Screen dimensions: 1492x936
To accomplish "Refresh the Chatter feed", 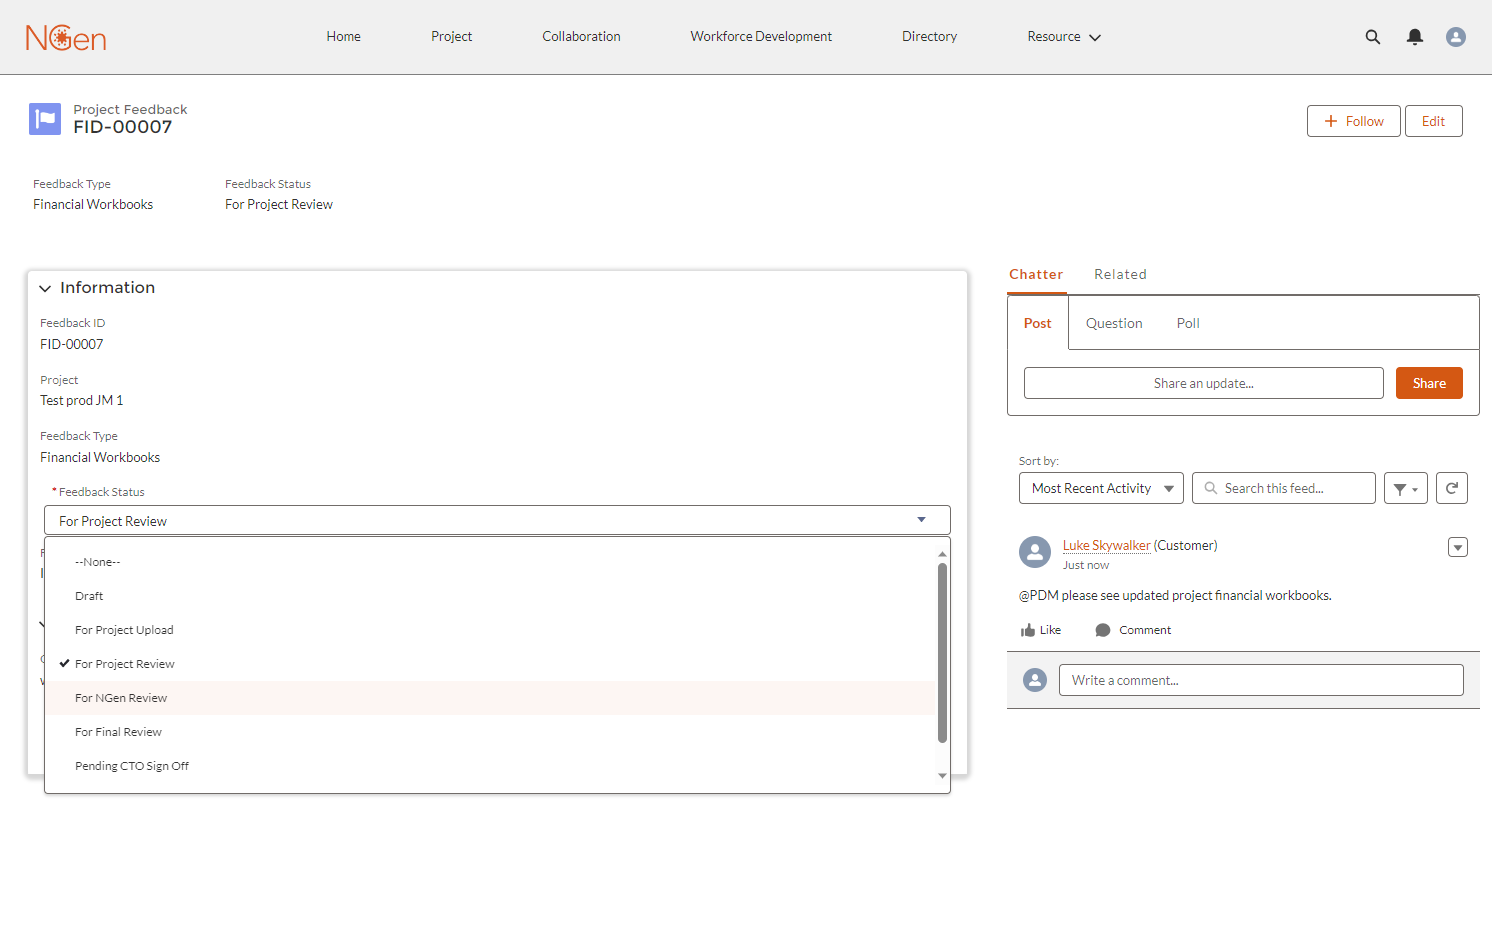I will [x=1452, y=488].
